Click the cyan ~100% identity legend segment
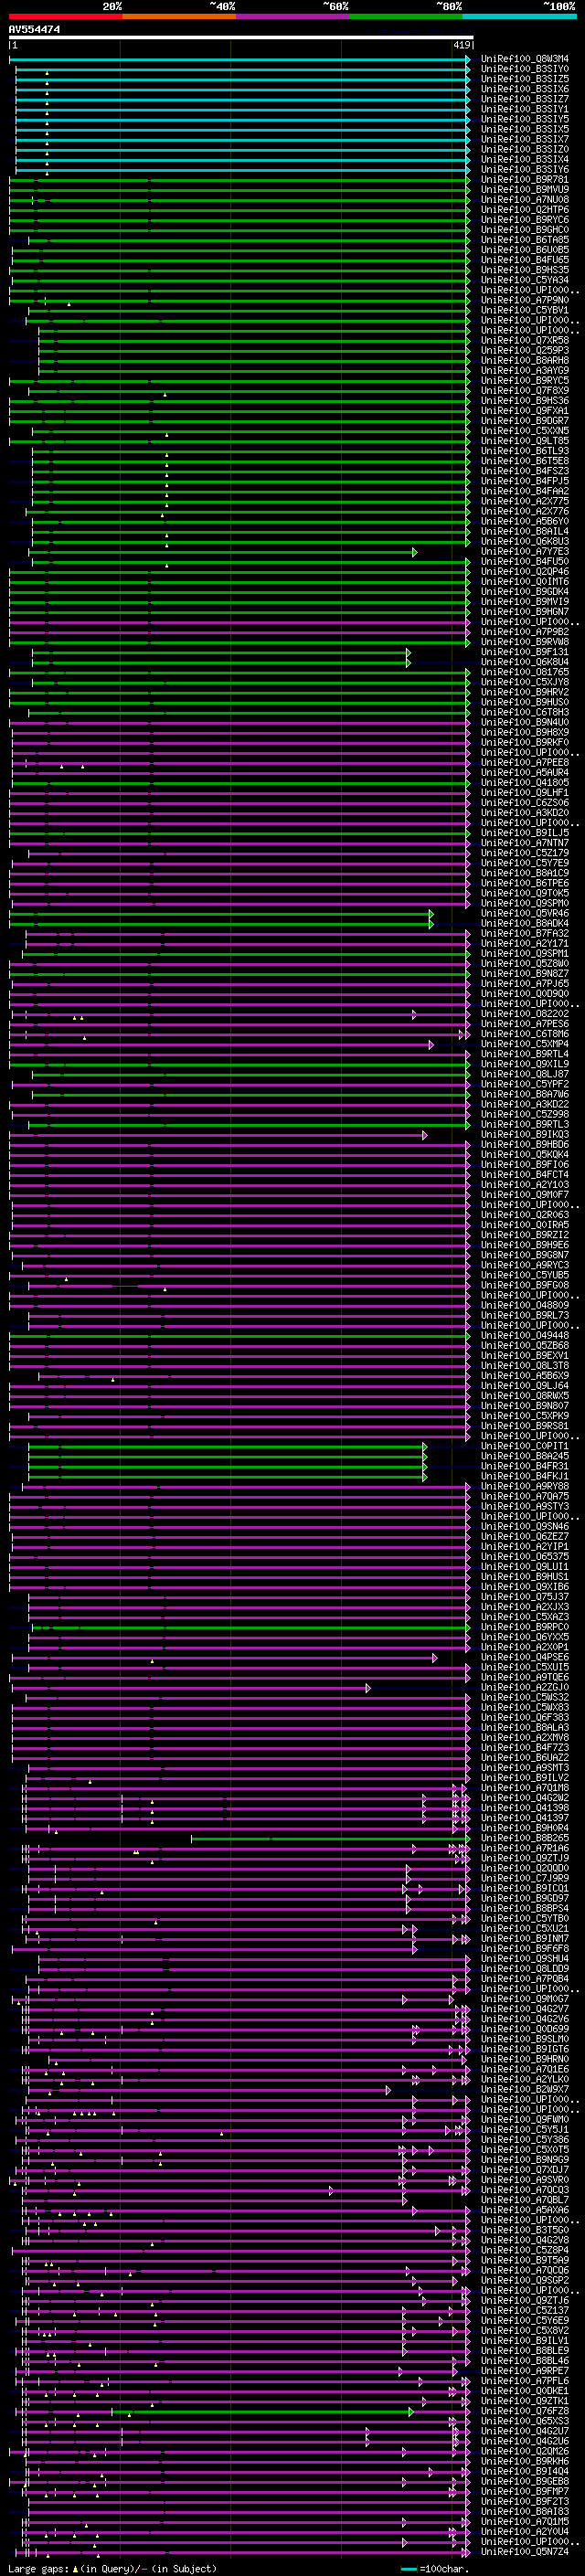 click(x=519, y=16)
